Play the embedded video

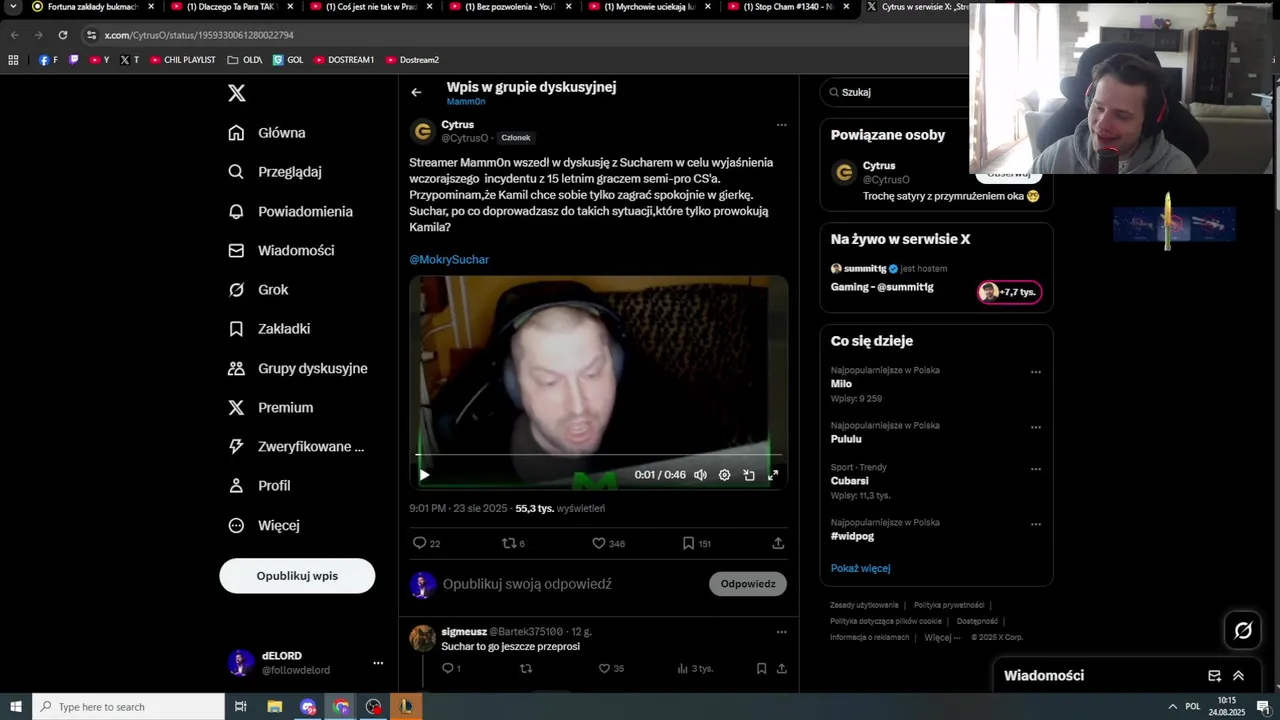pyautogui.click(x=424, y=475)
